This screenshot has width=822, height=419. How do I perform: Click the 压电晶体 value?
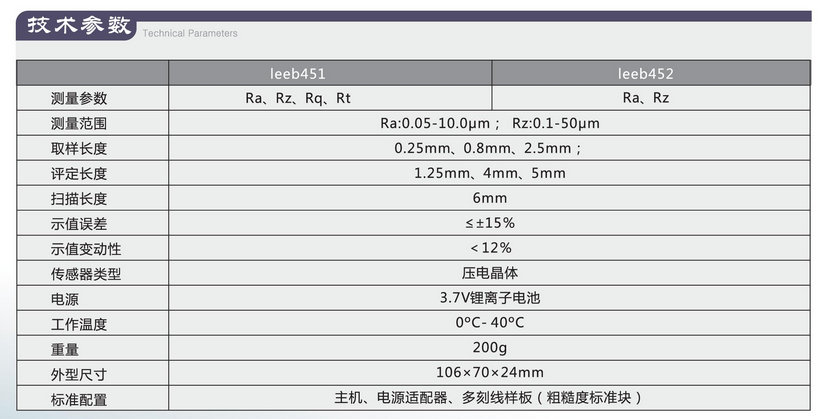pyautogui.click(x=490, y=273)
